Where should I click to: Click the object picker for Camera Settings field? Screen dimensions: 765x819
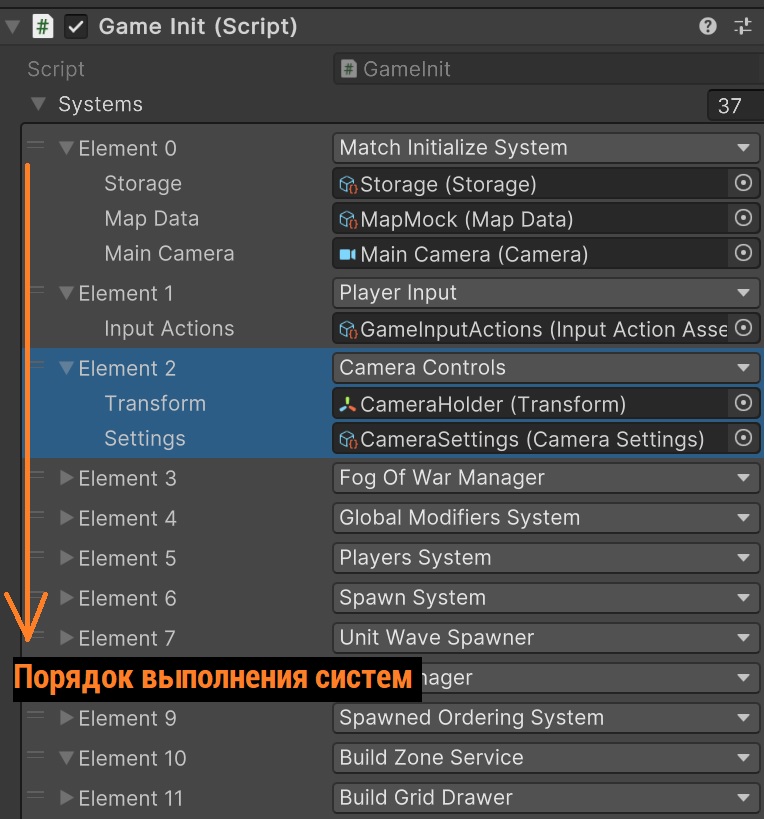click(743, 438)
